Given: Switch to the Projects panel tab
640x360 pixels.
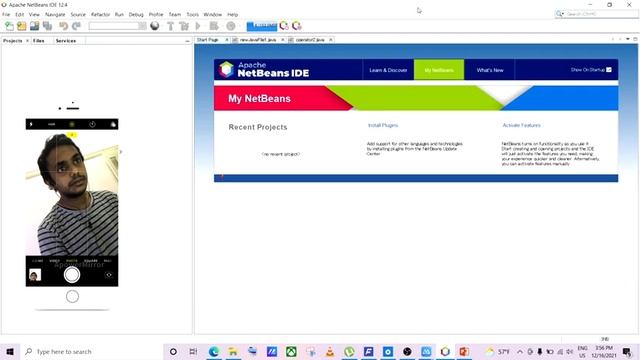Looking at the screenshot, I should (13, 41).
